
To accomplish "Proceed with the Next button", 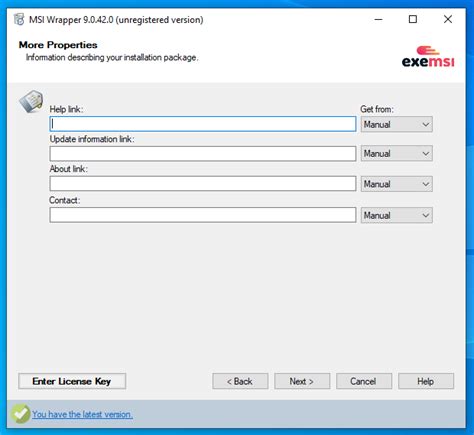I will pyautogui.click(x=302, y=381).
